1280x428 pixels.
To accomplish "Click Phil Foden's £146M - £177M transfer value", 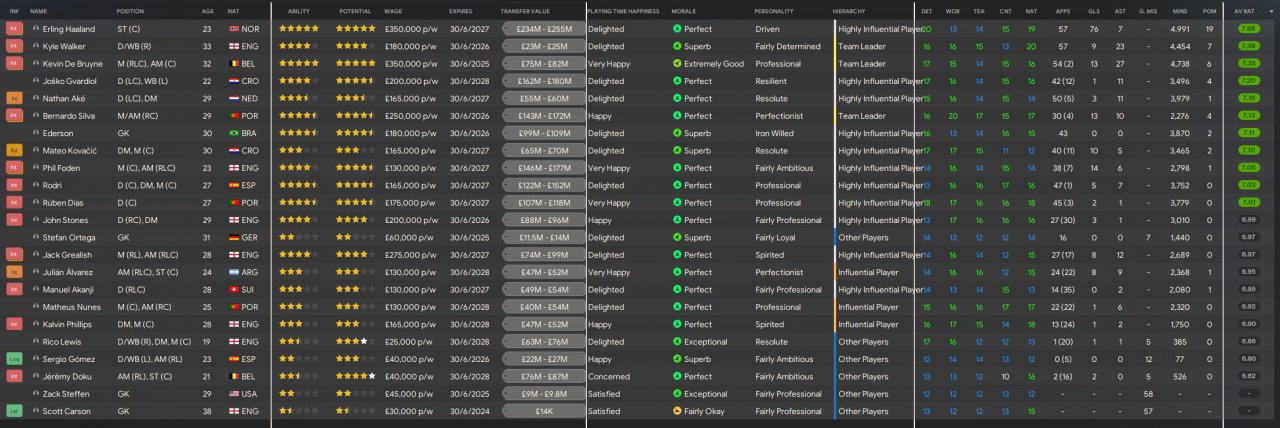I will (544, 168).
